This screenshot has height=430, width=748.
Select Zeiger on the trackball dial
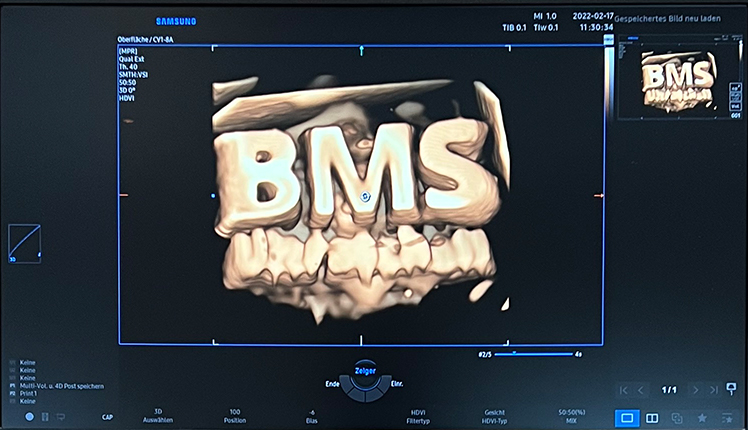click(365, 370)
